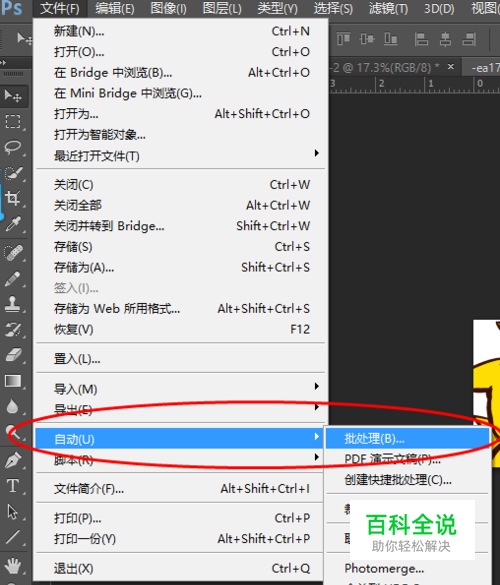Select the Clone Stamp tool
This screenshot has width=500, height=585.
click(x=13, y=304)
